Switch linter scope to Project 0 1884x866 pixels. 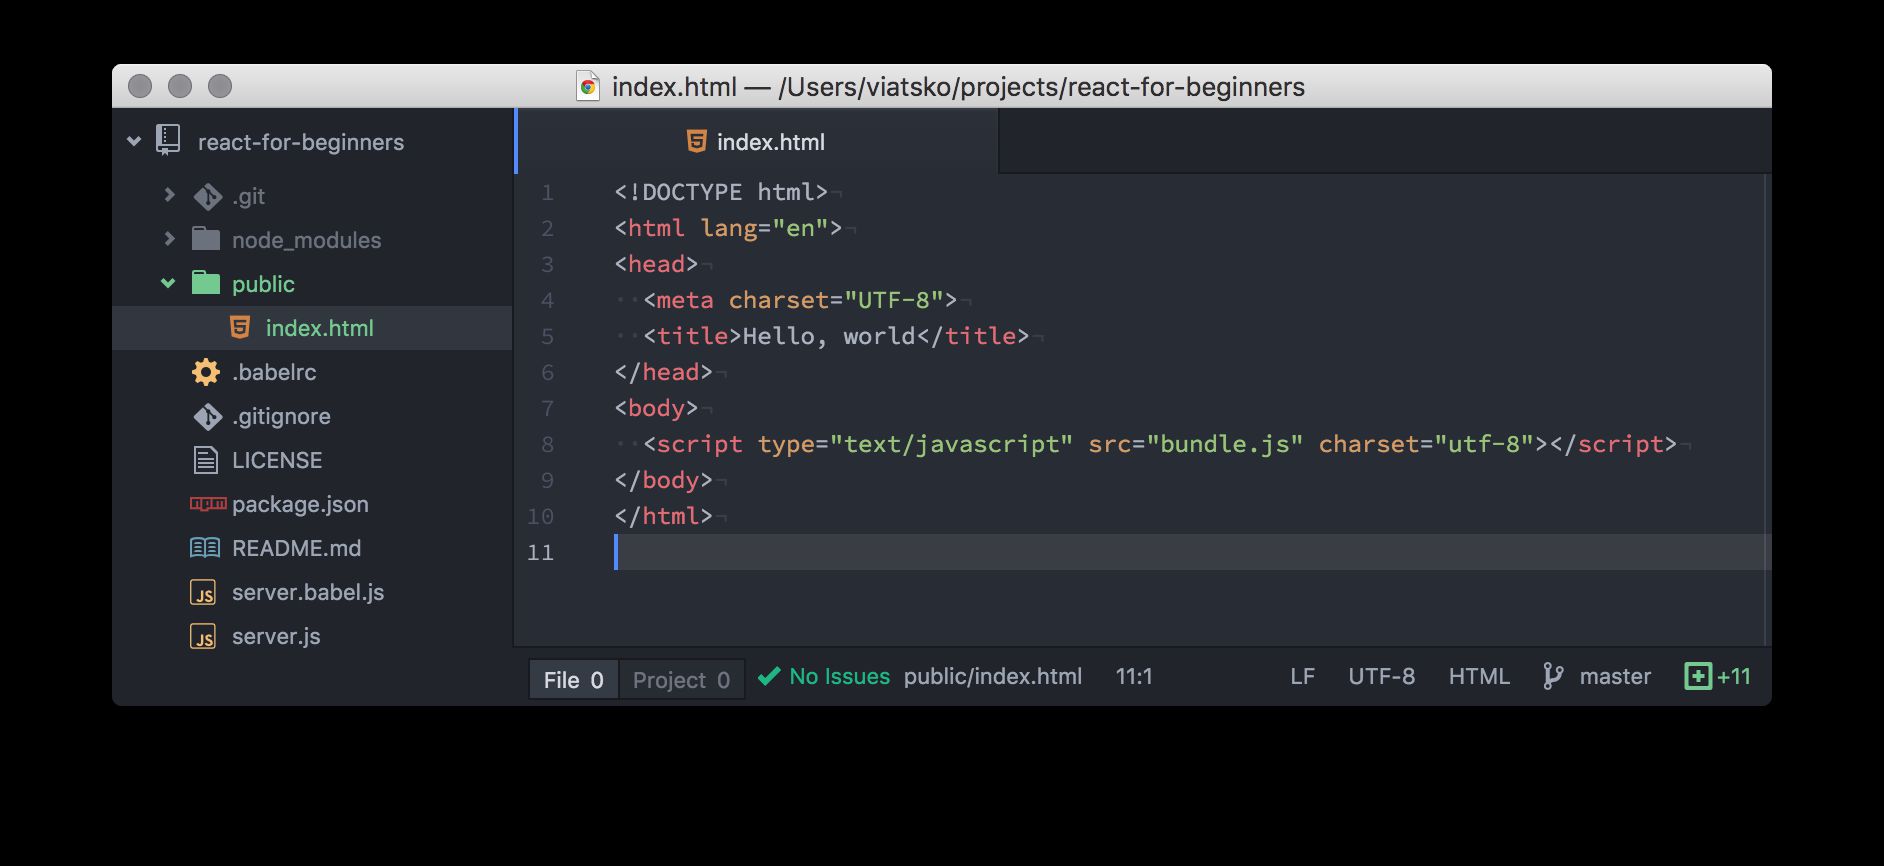(x=681, y=680)
